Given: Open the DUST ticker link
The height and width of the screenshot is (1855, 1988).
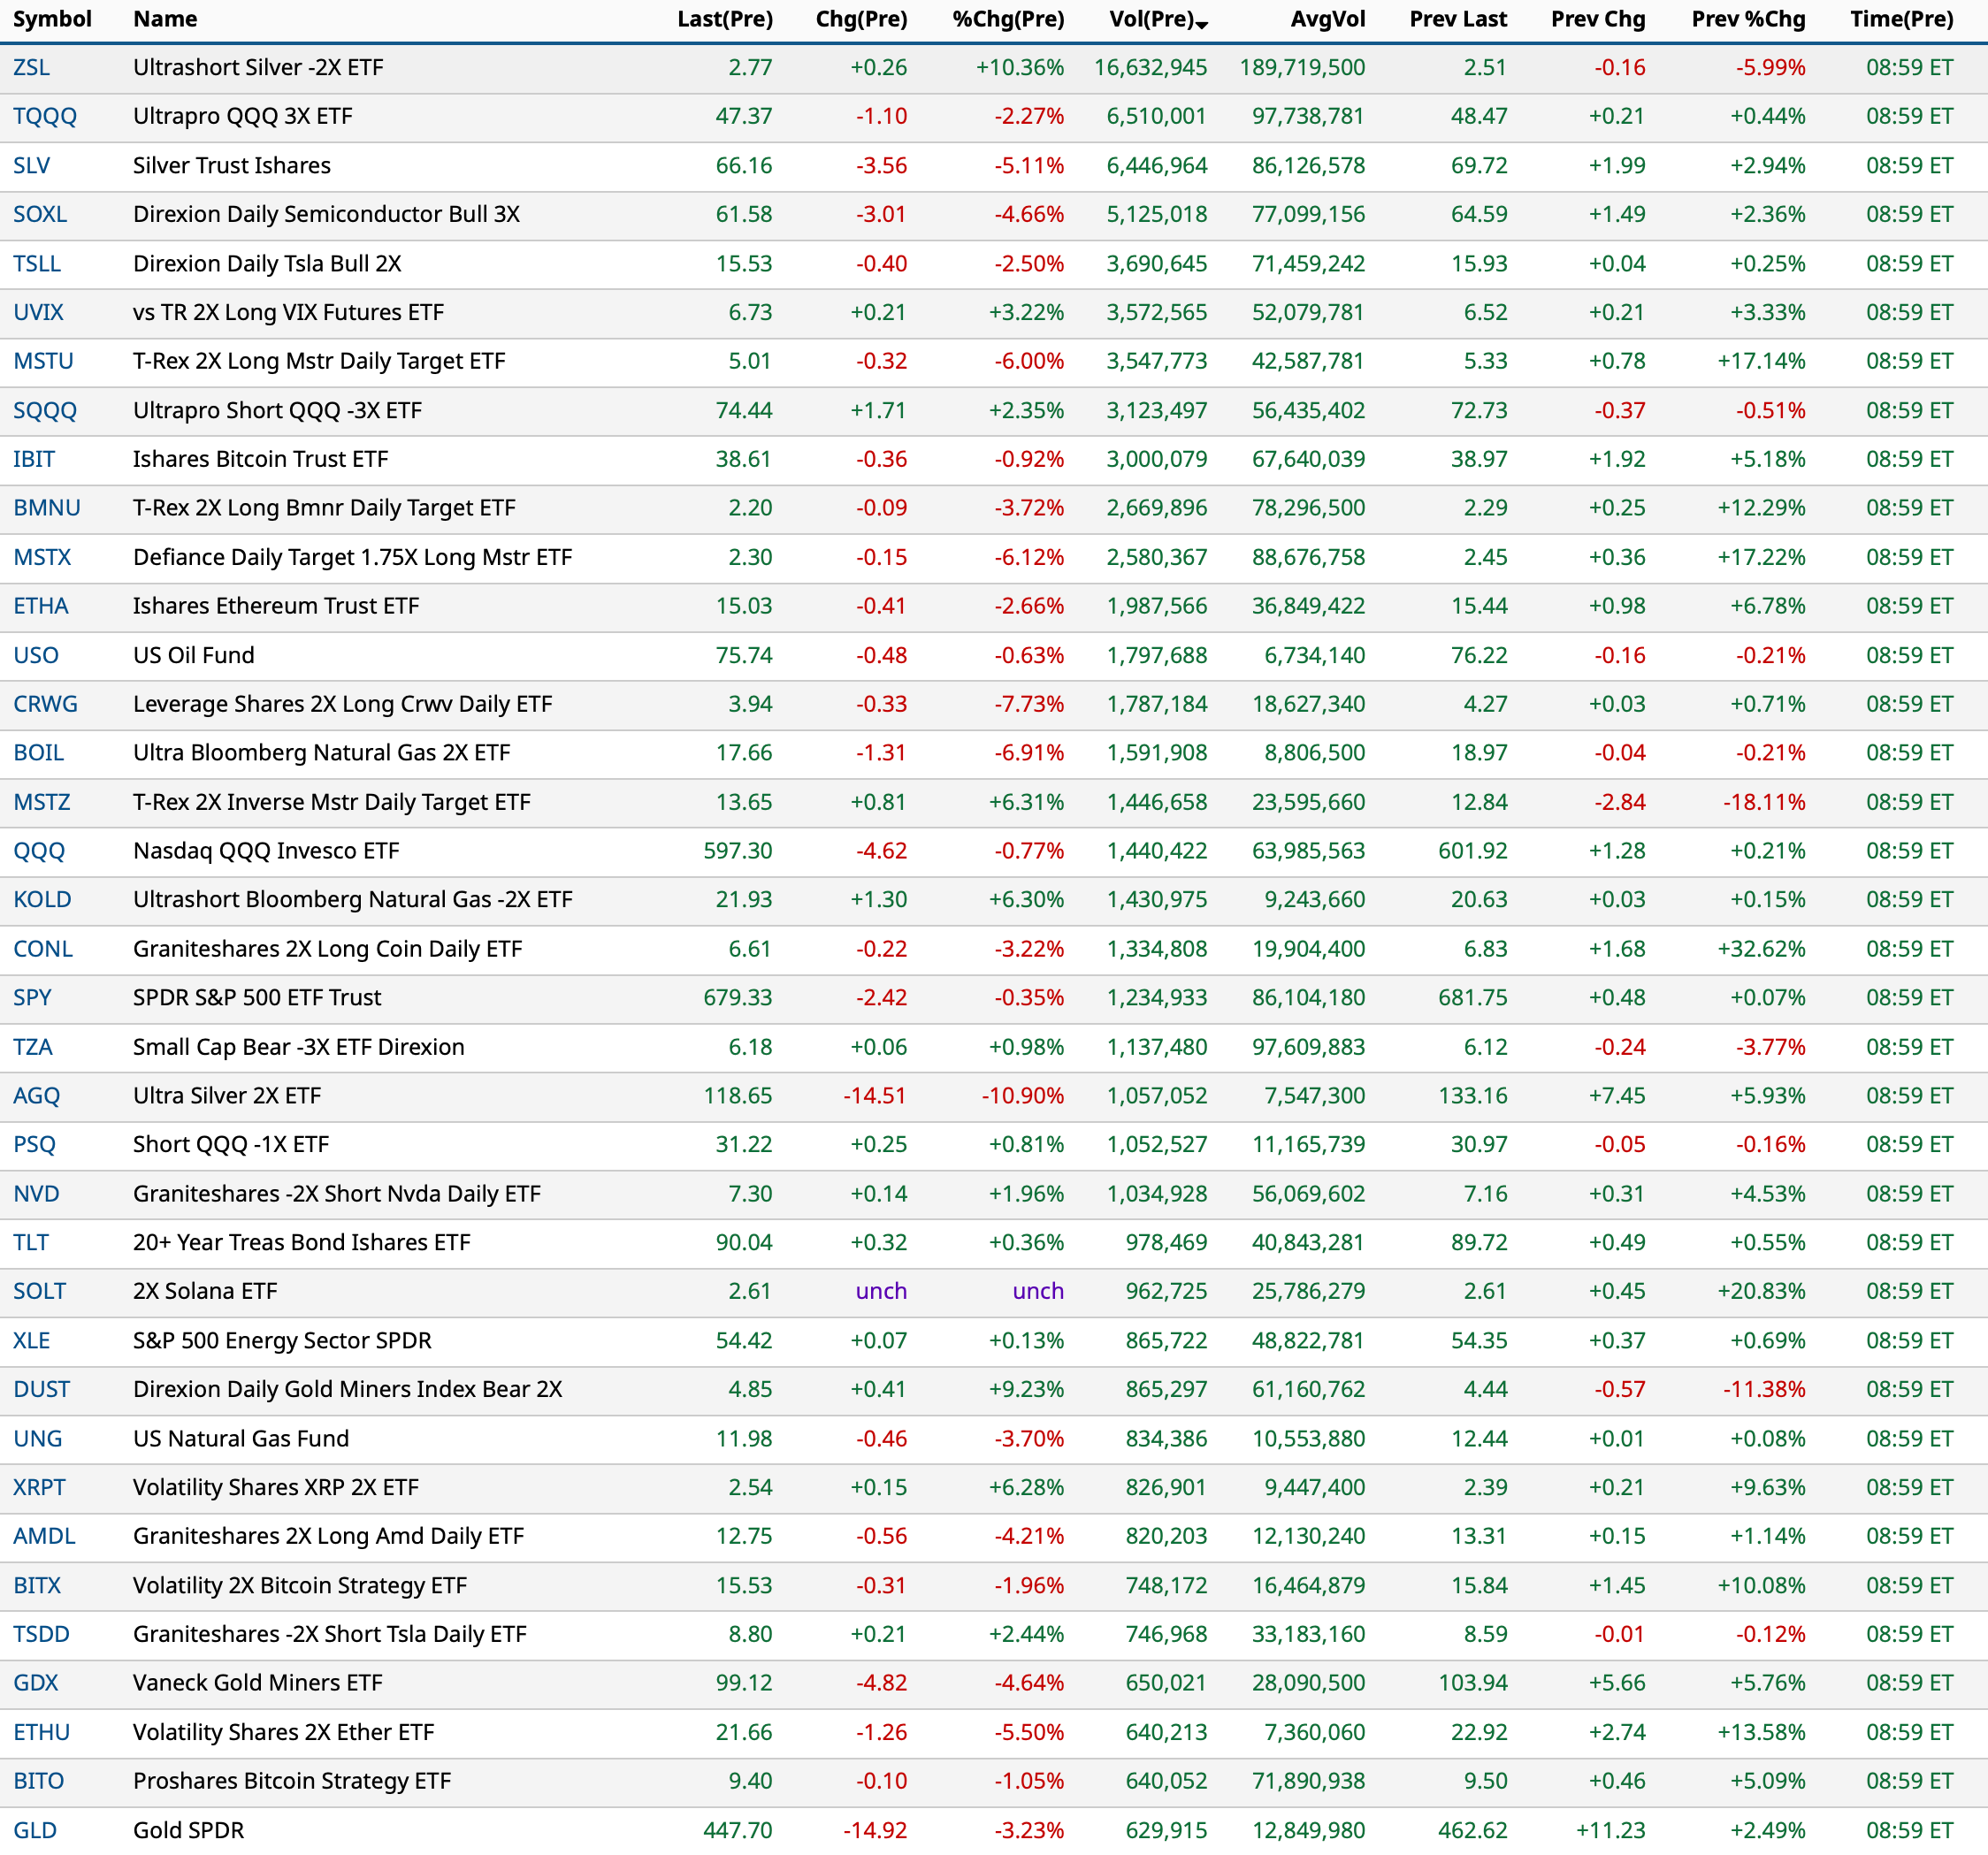Looking at the screenshot, I should click(41, 1389).
